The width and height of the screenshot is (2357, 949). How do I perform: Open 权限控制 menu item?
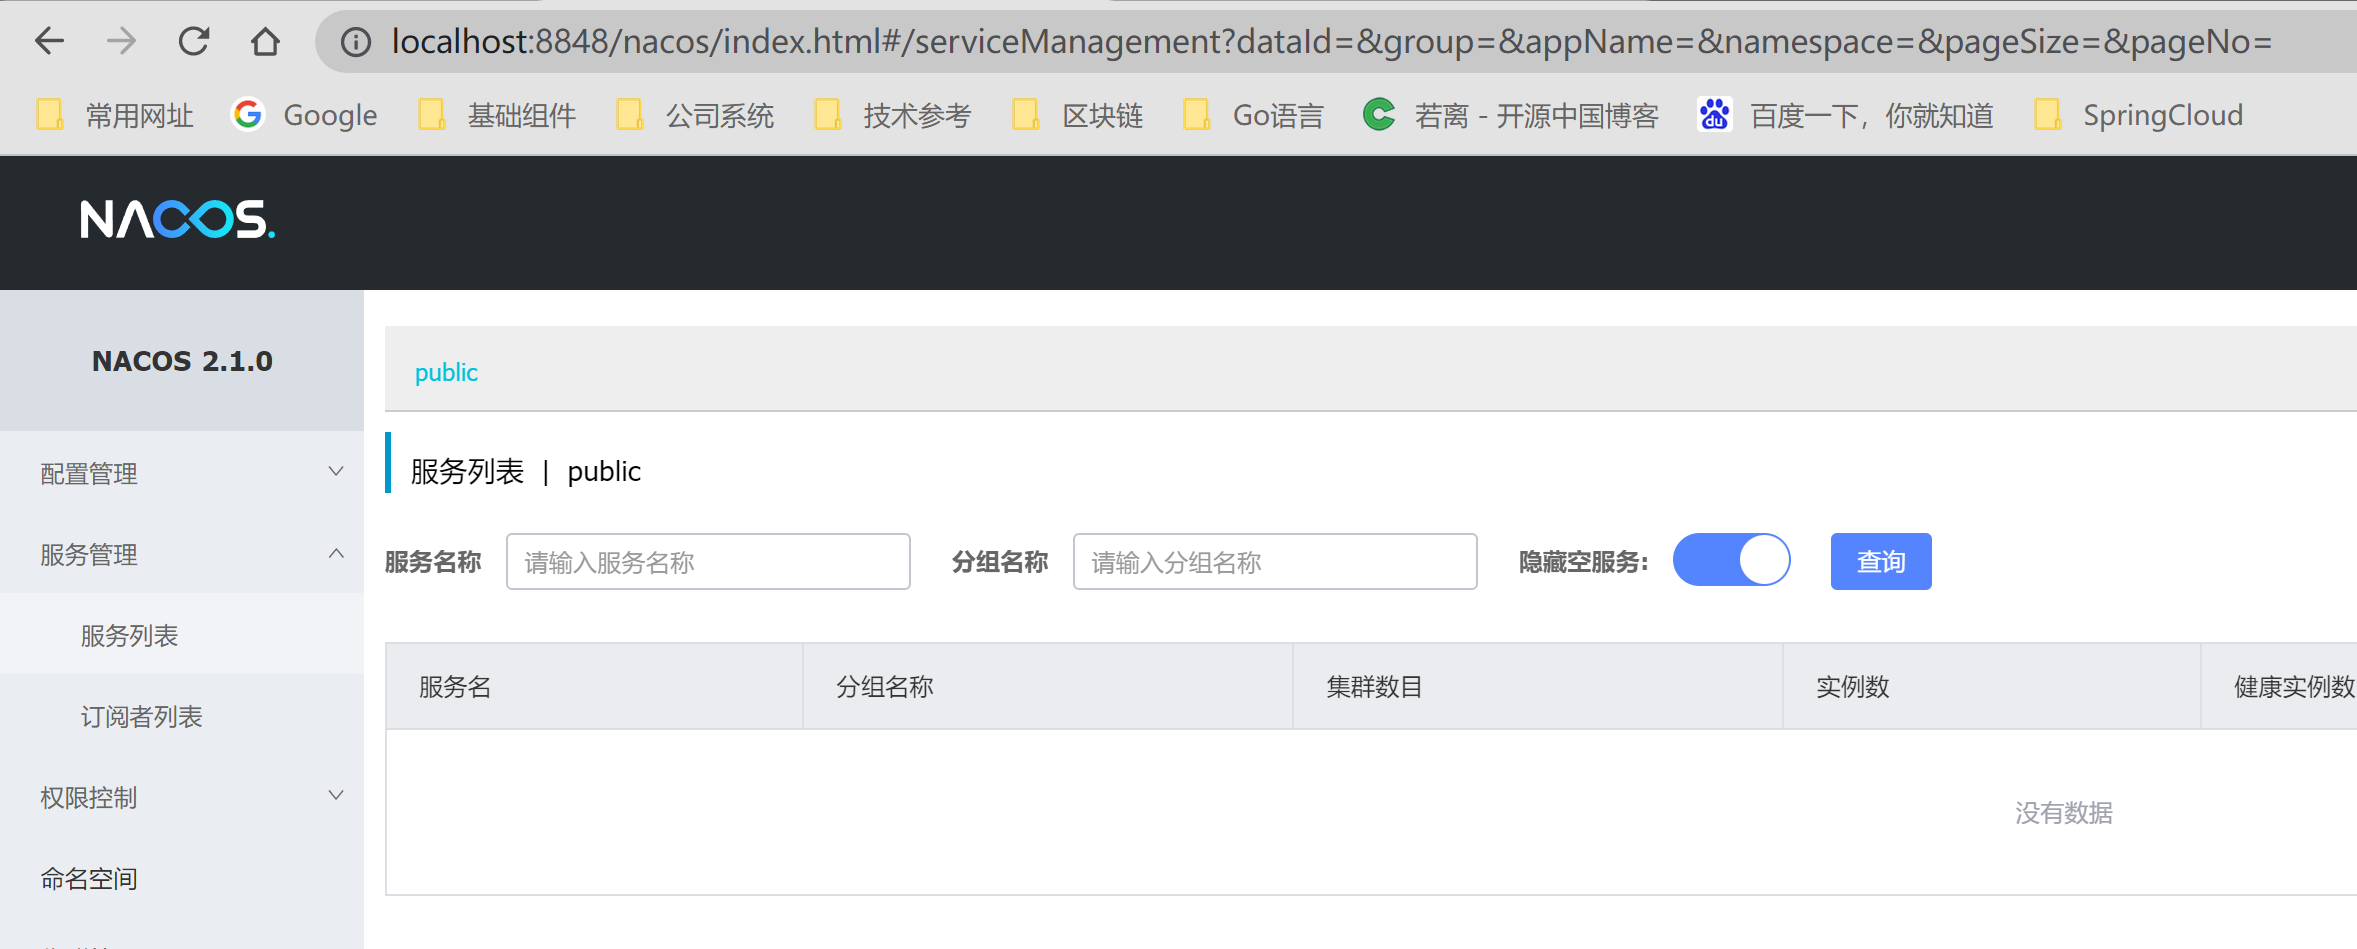[x=182, y=796]
